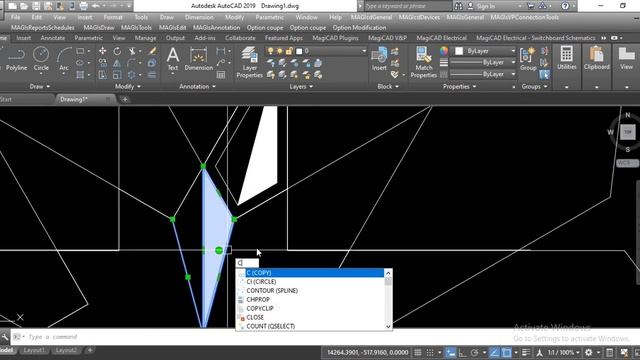Screen dimensions: 640x360
Task: Choose C (COPY) from autocomplete list
Action: coord(314,273)
